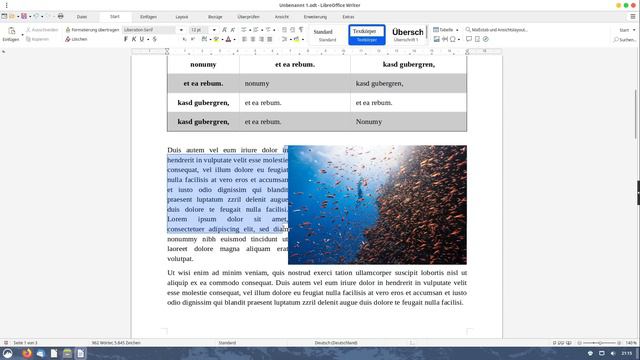Click the font color button
Viewport: 640px width, 360px height.
pyautogui.click(x=229, y=39)
